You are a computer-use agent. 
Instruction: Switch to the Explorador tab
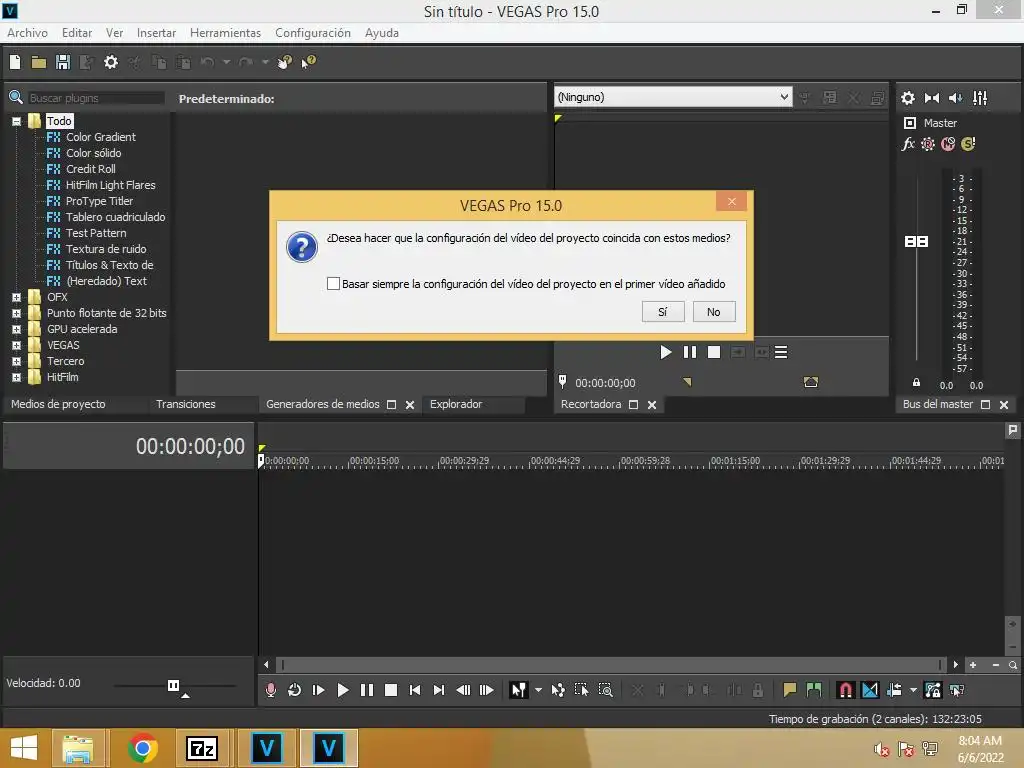click(456, 404)
